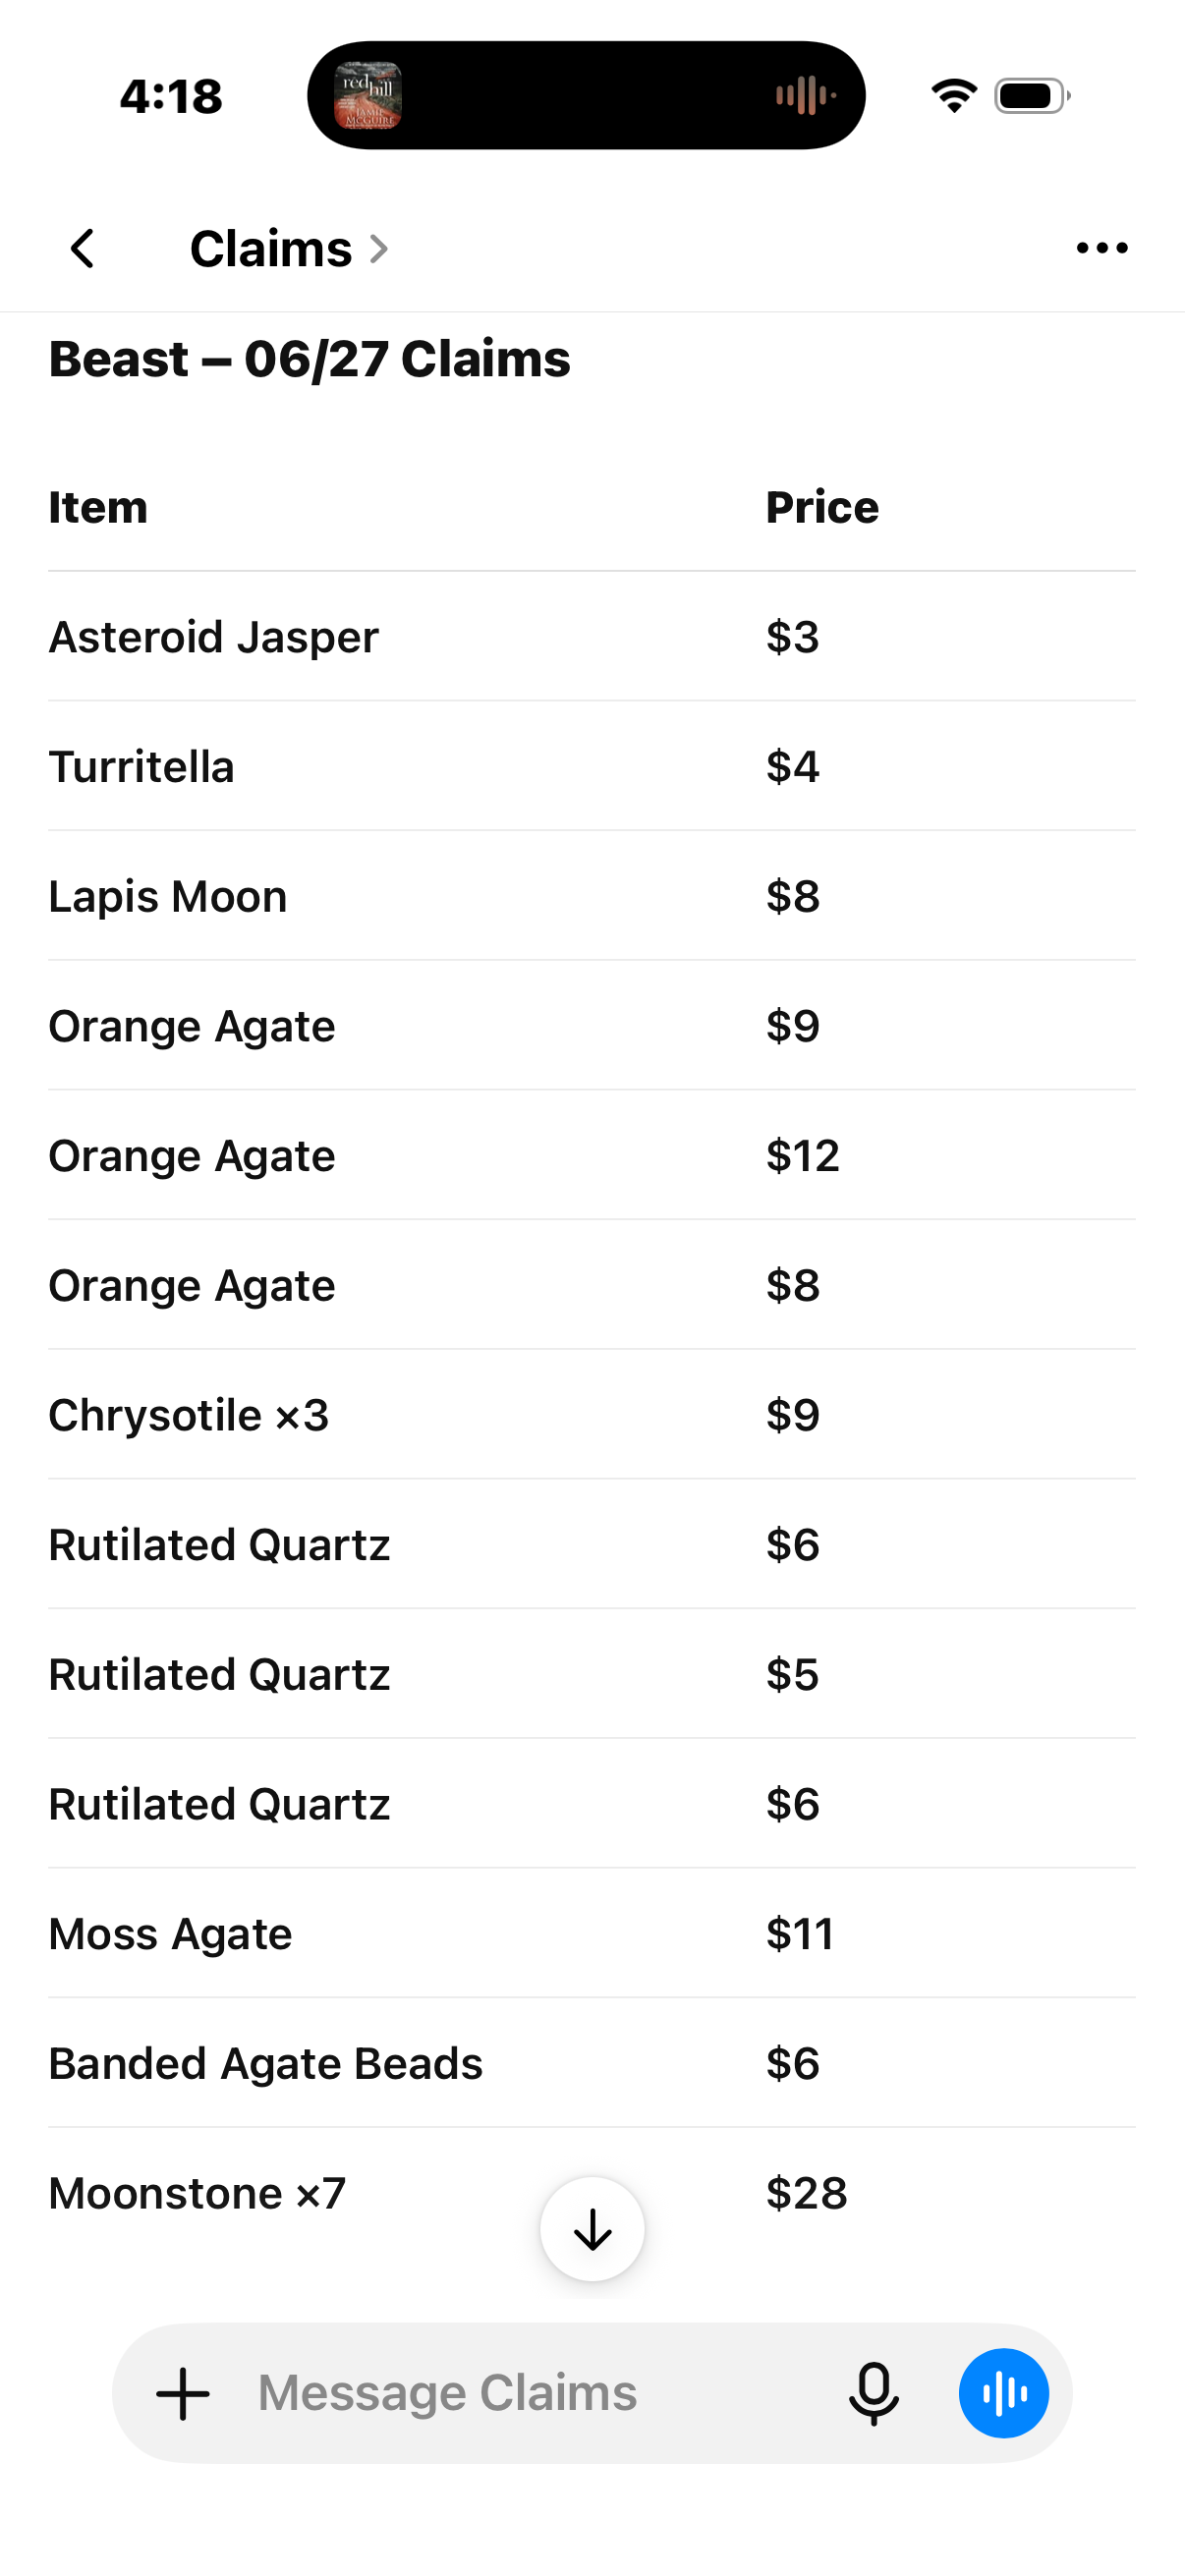
Task: Tap the plus attachment icon
Action: click(183, 2393)
